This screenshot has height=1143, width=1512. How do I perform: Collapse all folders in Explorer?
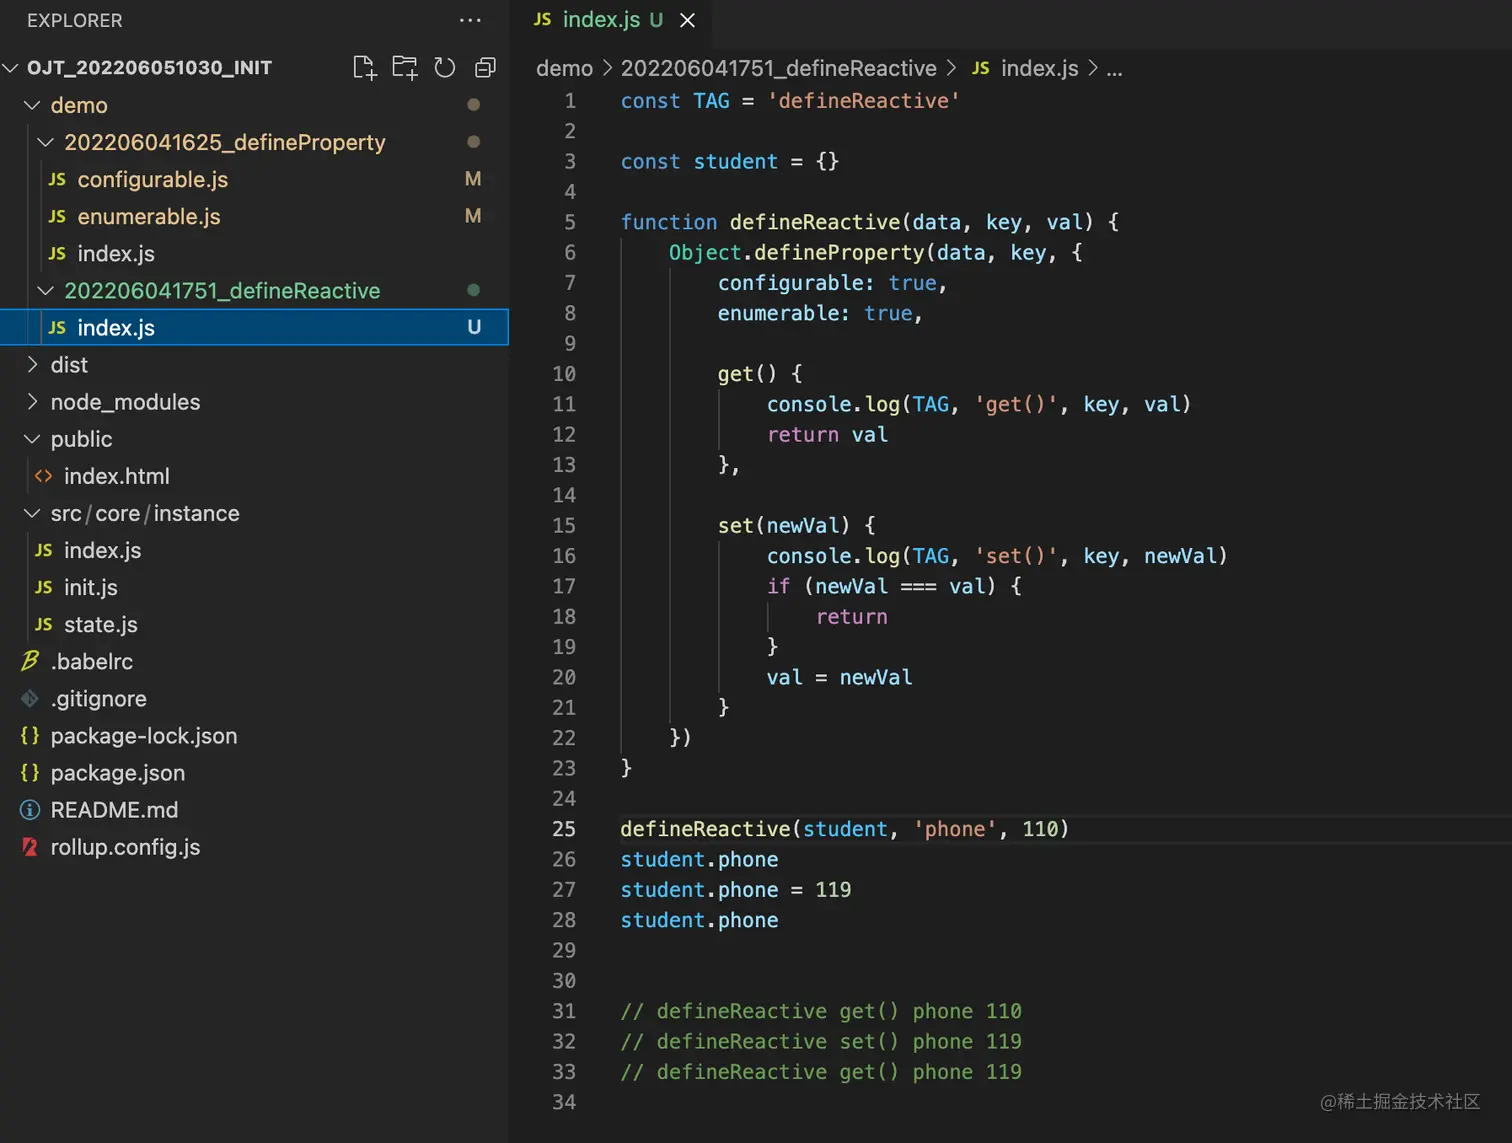(x=485, y=68)
